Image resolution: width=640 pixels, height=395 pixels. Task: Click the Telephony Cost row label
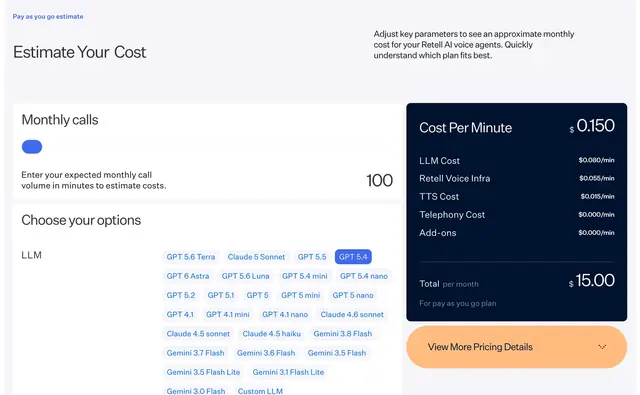(452, 215)
